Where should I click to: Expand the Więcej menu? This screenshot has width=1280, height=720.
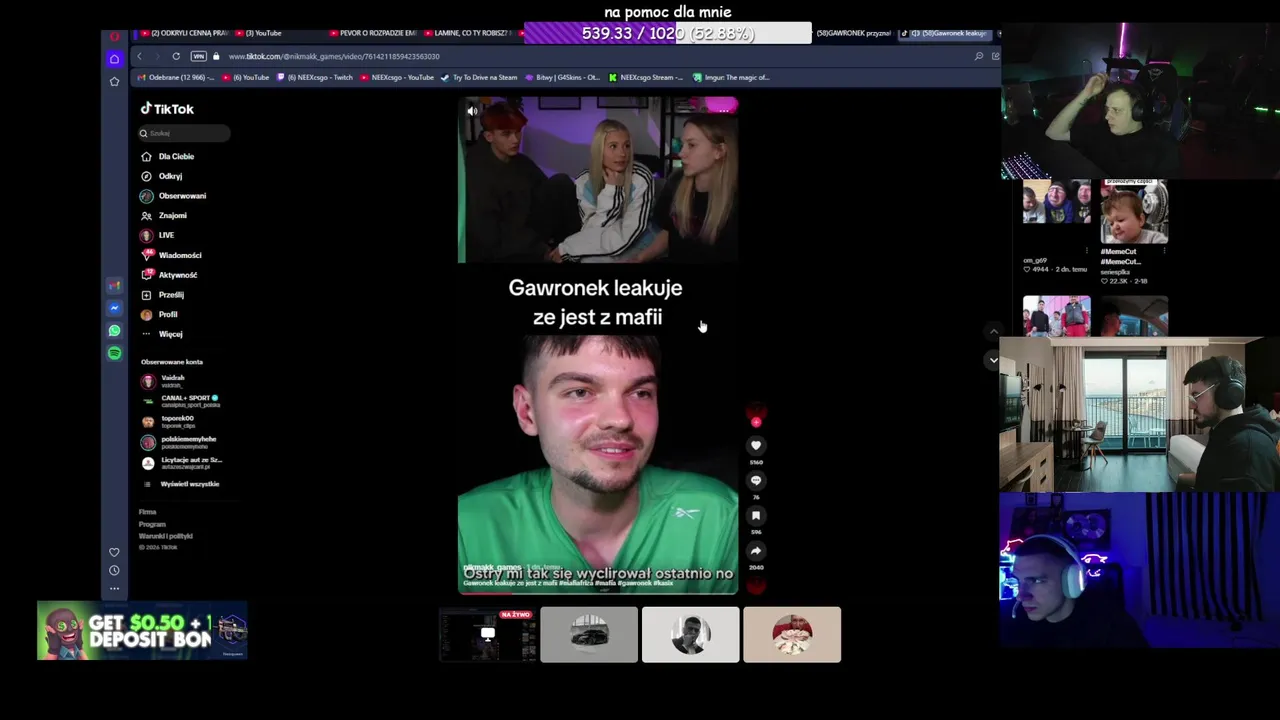pos(162,334)
